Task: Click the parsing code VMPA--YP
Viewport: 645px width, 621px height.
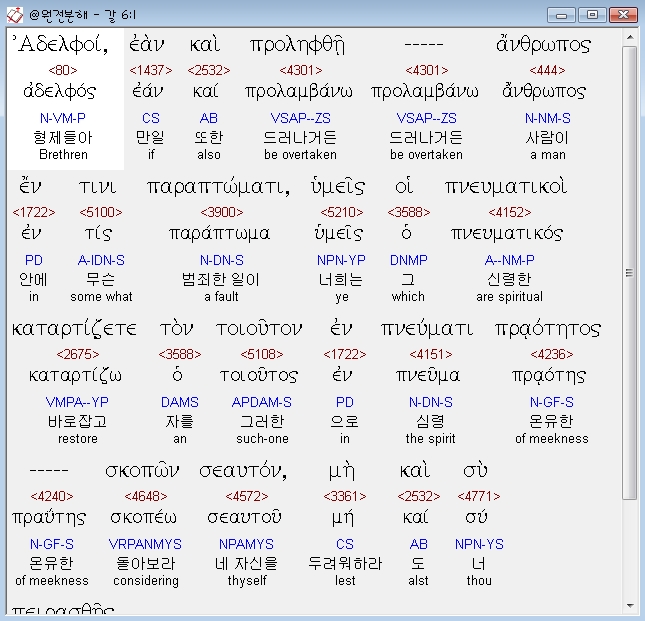Action: click(77, 402)
